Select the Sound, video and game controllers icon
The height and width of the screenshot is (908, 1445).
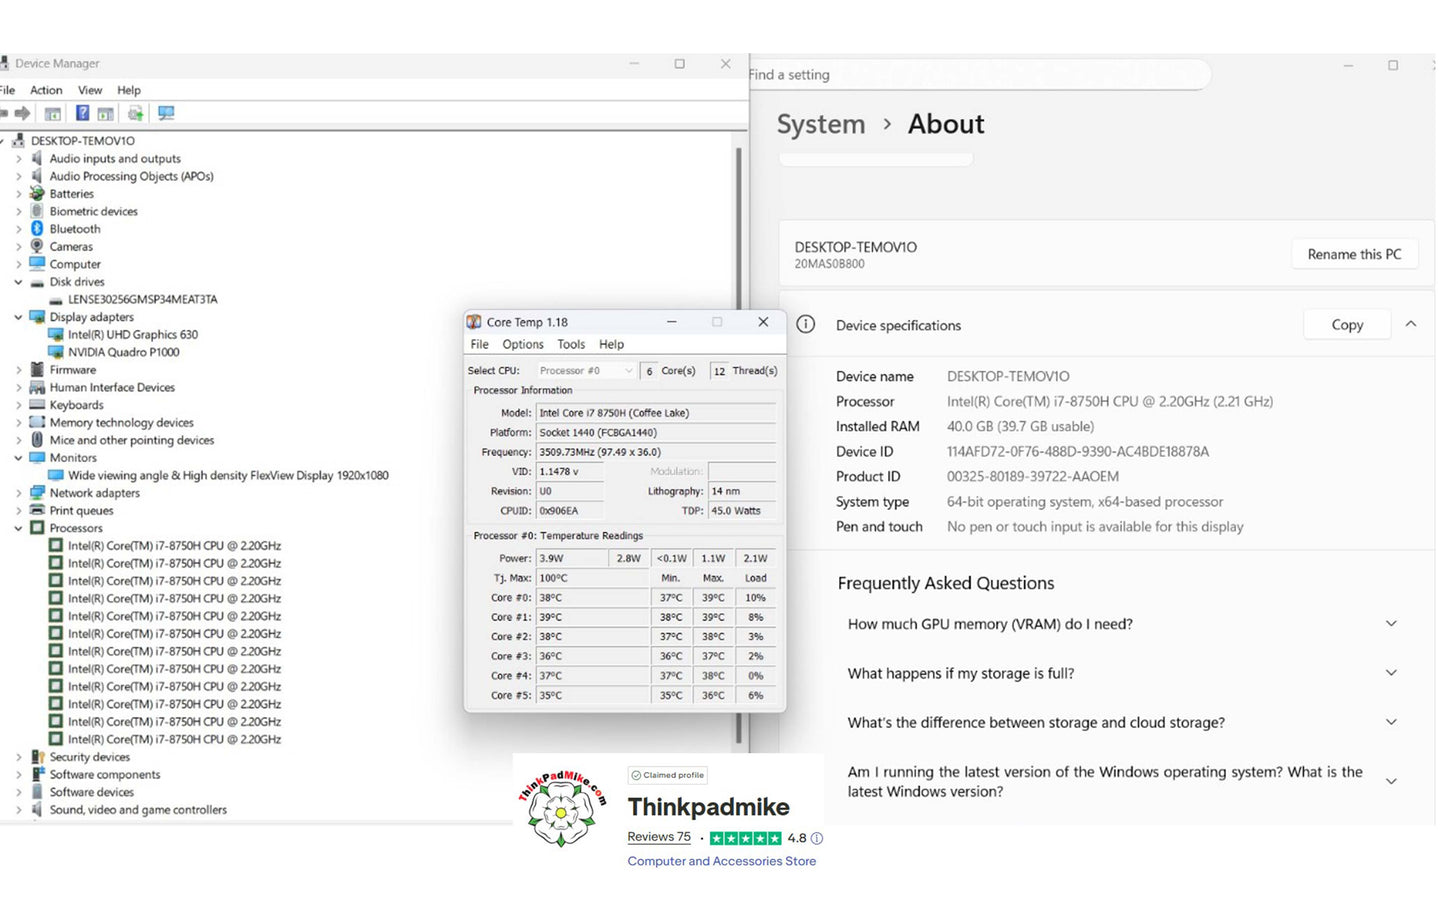click(x=37, y=811)
